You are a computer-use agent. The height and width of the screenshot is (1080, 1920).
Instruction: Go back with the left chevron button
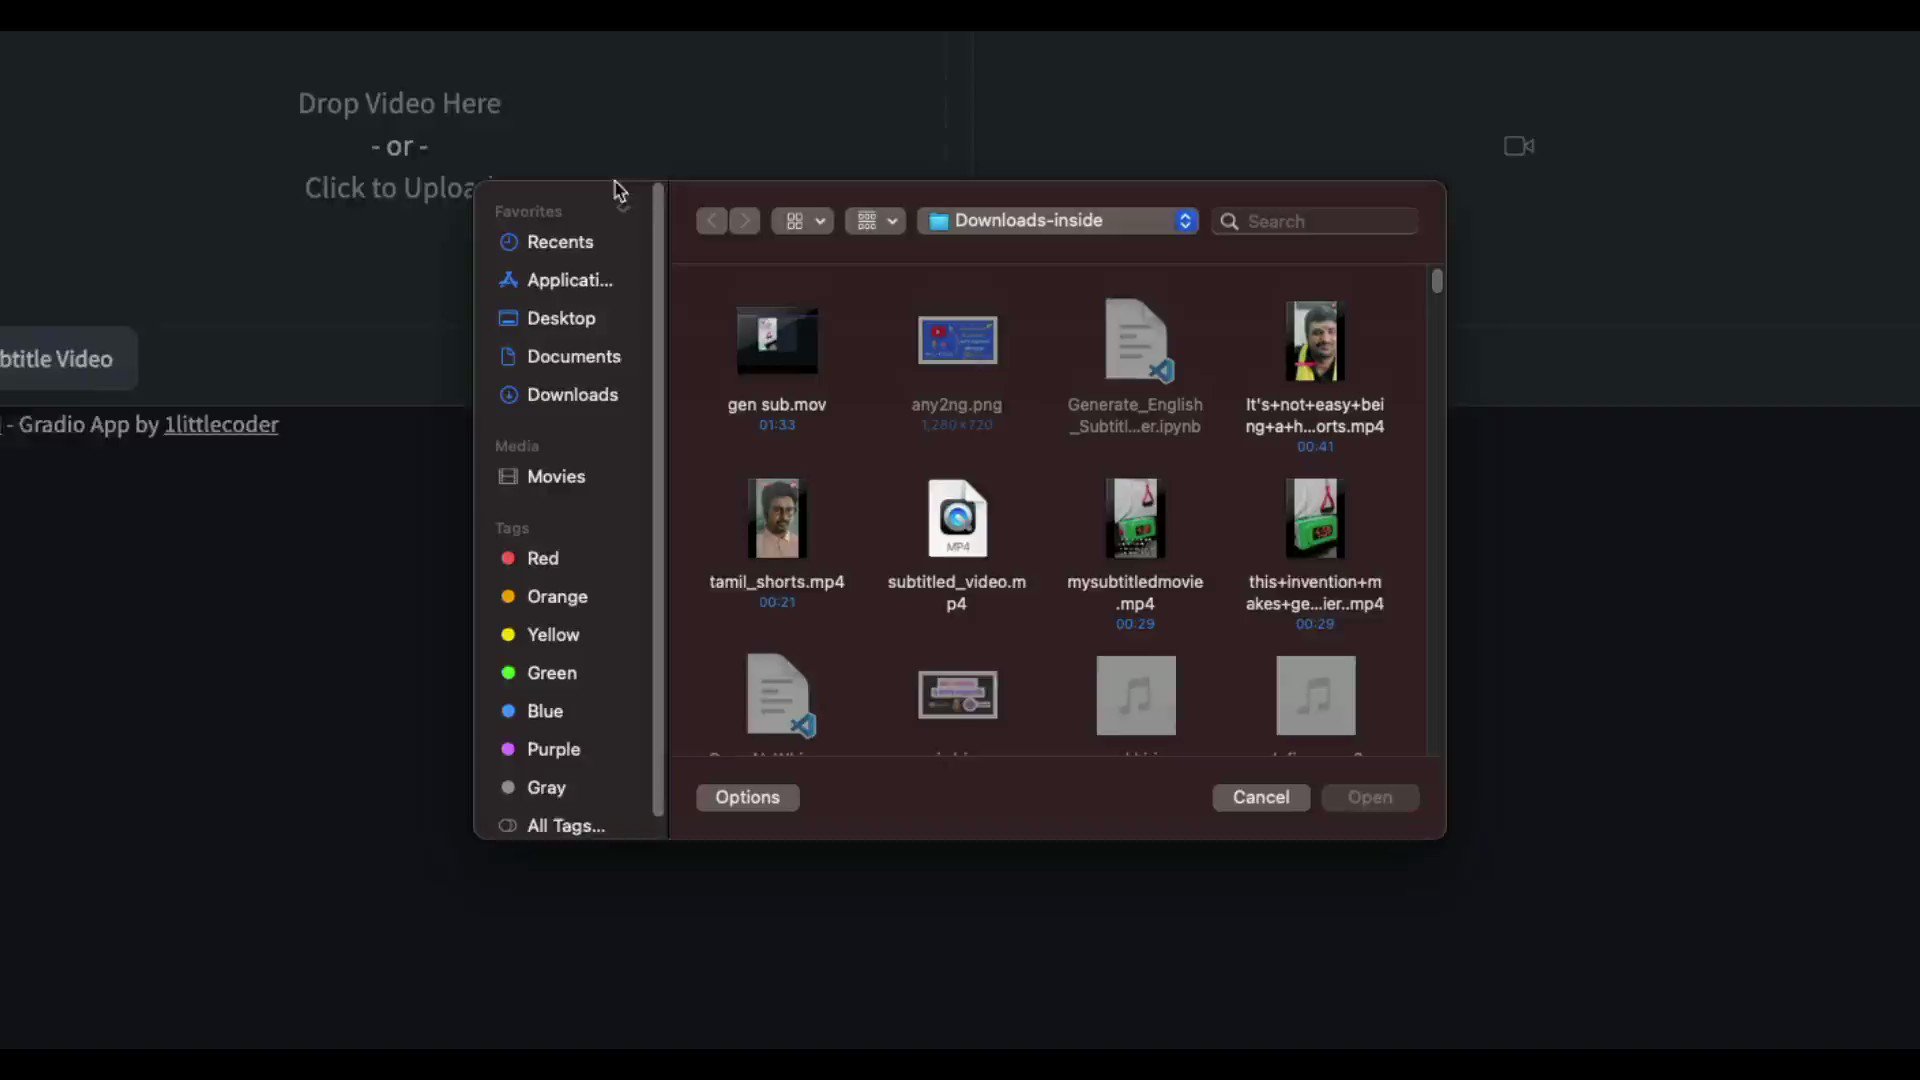(711, 221)
